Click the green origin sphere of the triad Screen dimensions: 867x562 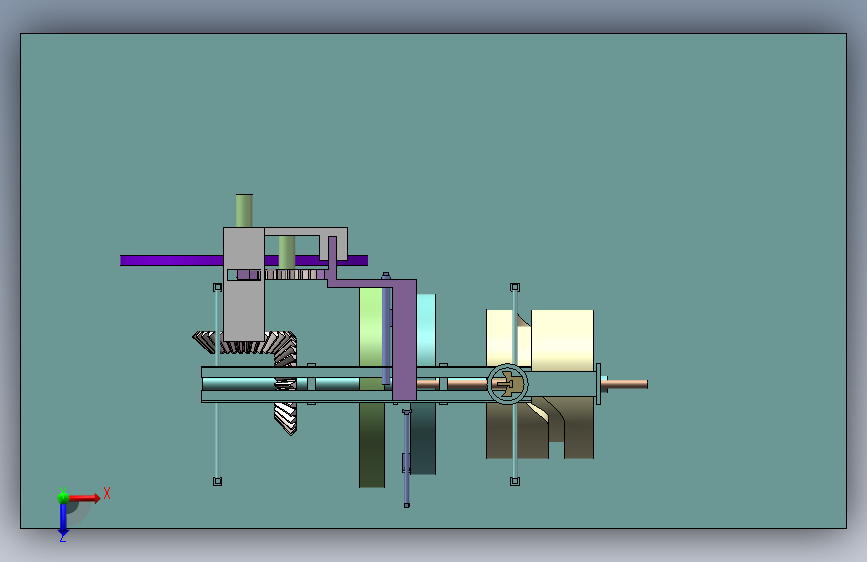pos(63,498)
